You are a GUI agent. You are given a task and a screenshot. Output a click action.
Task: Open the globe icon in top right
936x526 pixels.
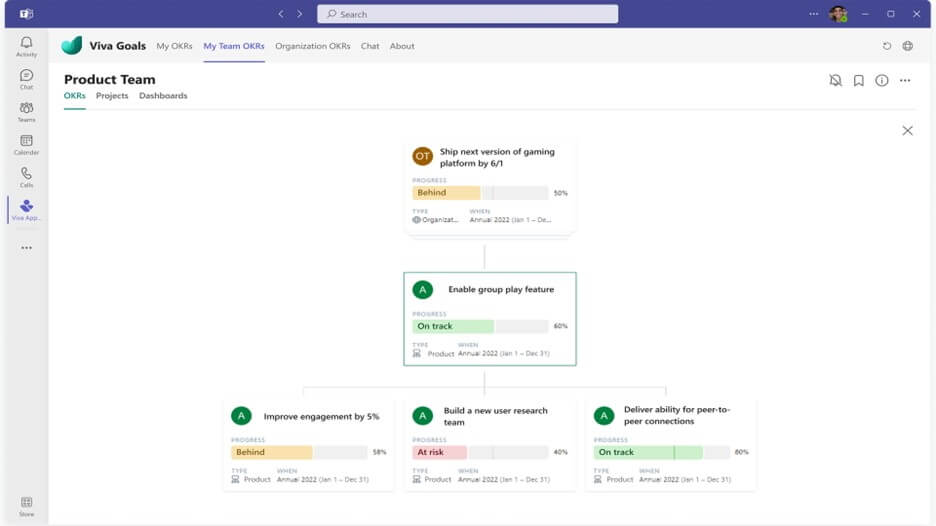[x=907, y=46]
